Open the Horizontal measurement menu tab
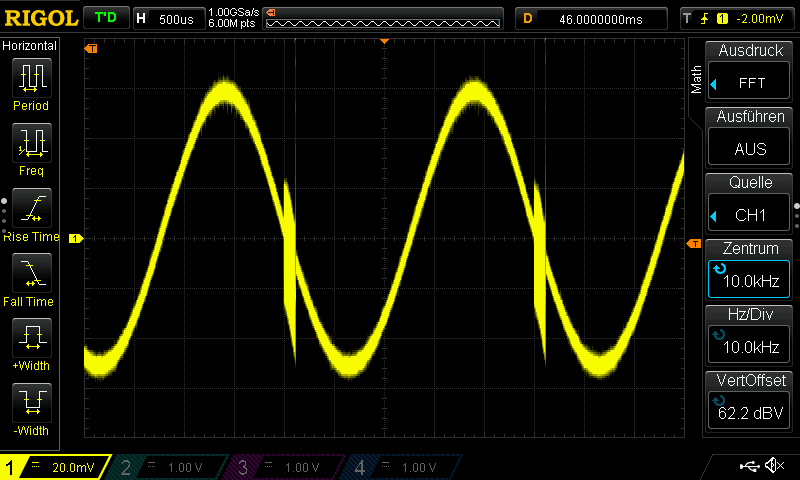 point(30,46)
